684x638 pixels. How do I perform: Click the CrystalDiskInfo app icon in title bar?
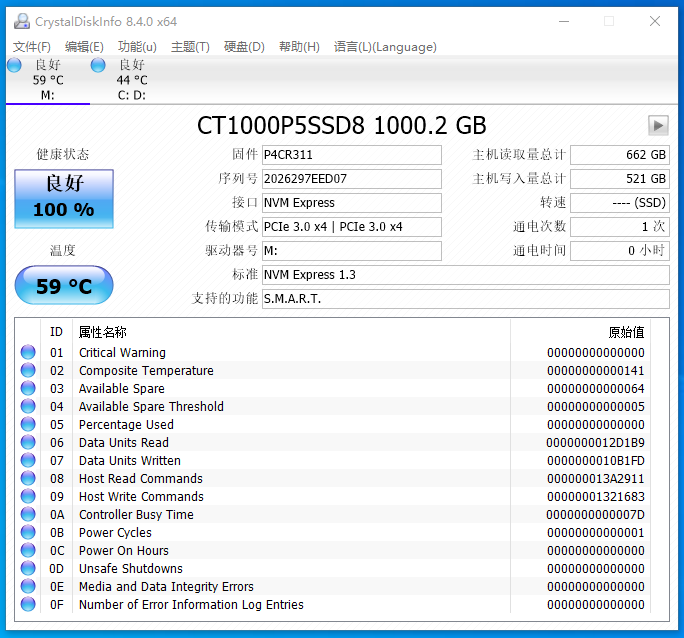click(x=21, y=21)
